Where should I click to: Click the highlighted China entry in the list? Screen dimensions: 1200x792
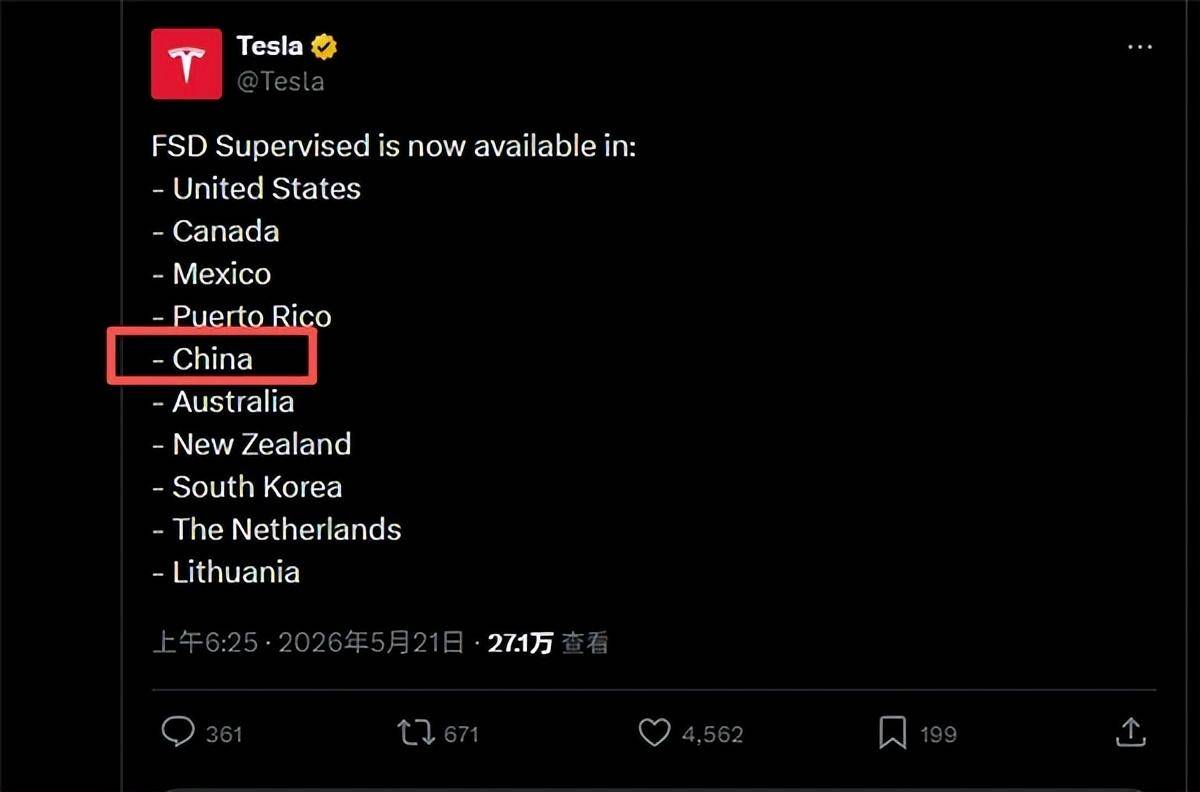point(212,359)
